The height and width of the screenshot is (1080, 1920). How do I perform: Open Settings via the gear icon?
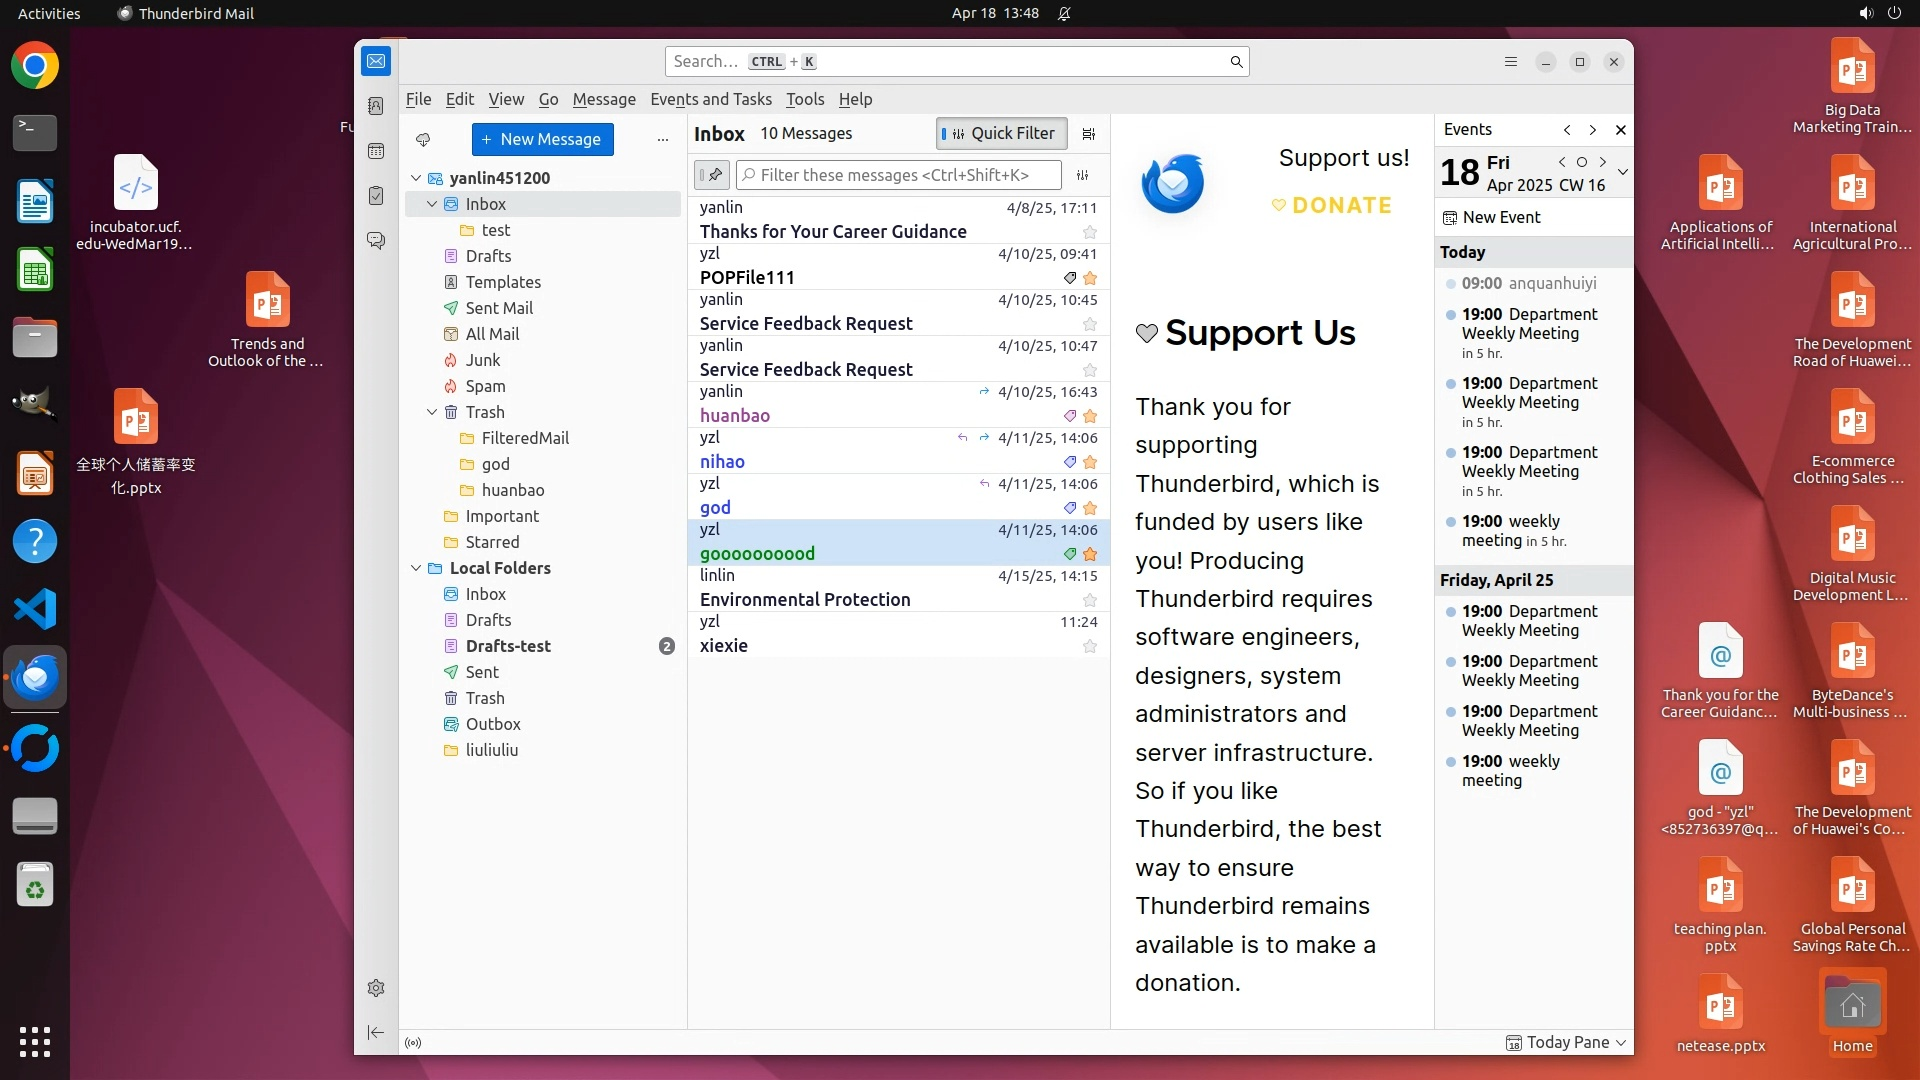click(x=376, y=988)
